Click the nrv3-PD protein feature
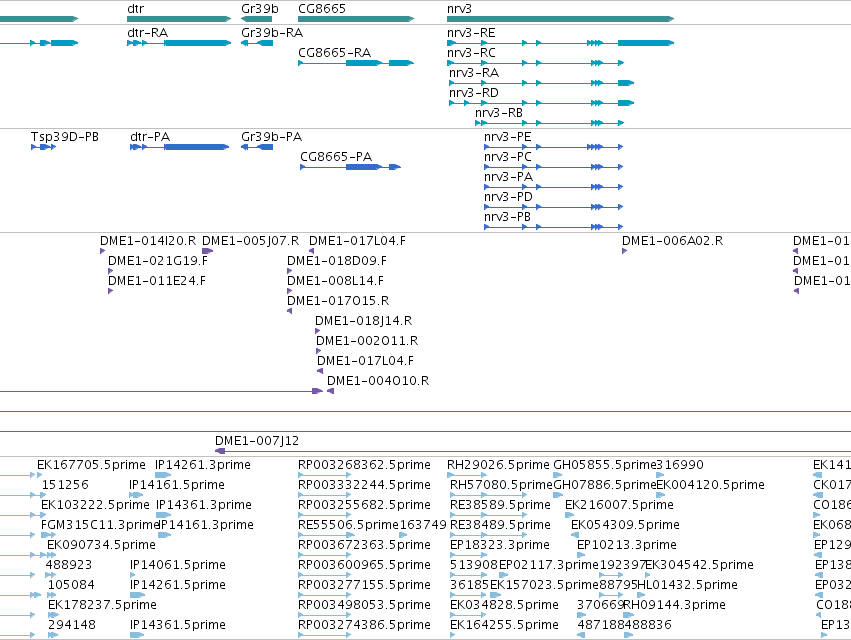The image size is (851, 640). (x=554, y=207)
